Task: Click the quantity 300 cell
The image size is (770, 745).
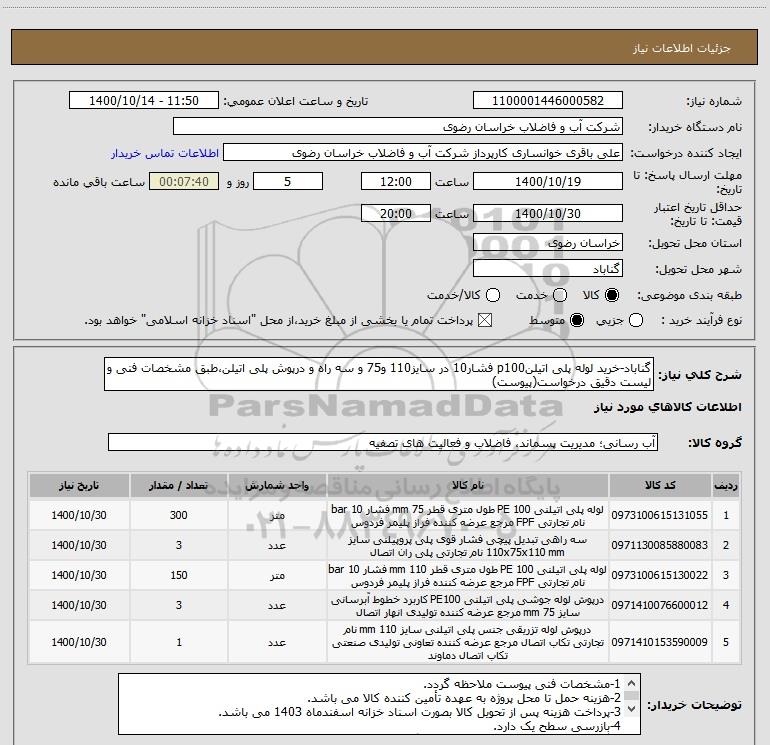Action: tap(179, 515)
